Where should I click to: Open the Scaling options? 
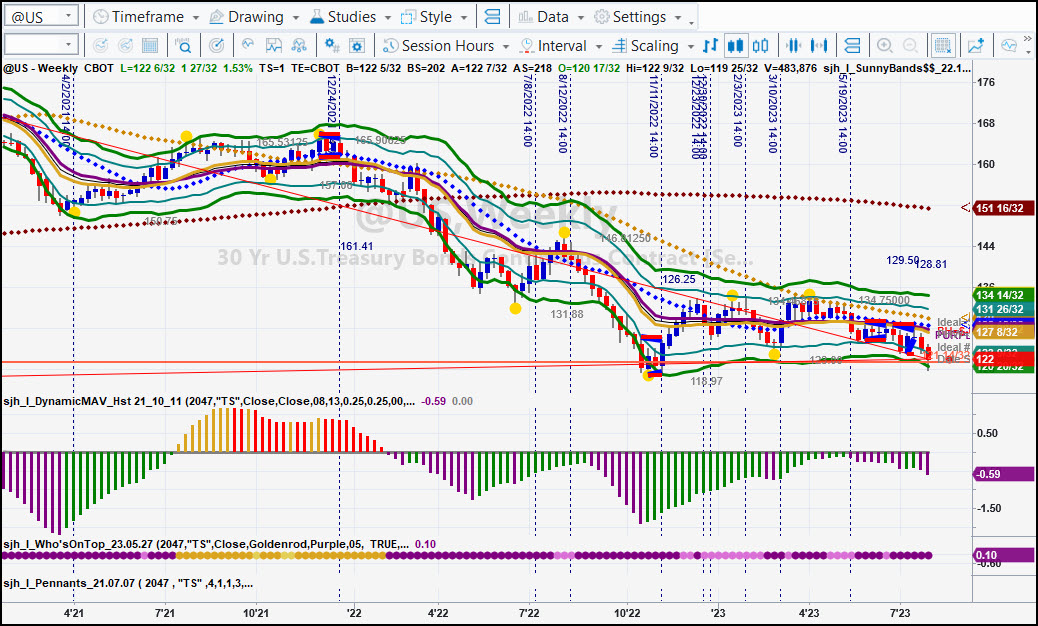coord(645,46)
